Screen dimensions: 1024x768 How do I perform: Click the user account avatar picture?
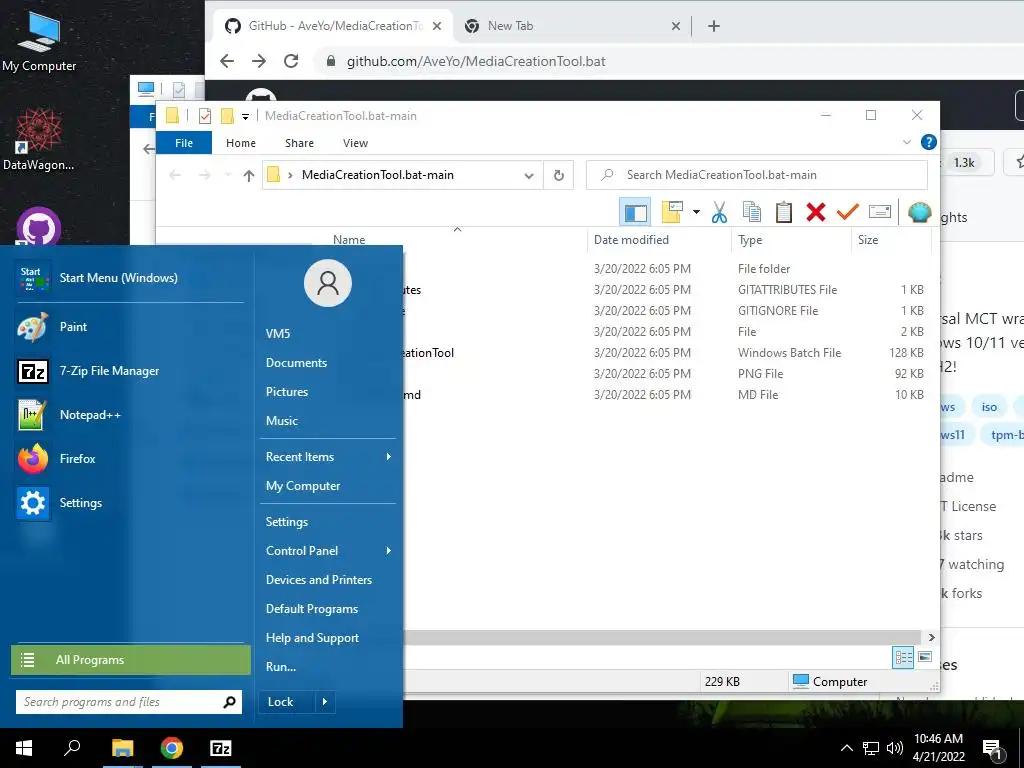[x=328, y=283]
